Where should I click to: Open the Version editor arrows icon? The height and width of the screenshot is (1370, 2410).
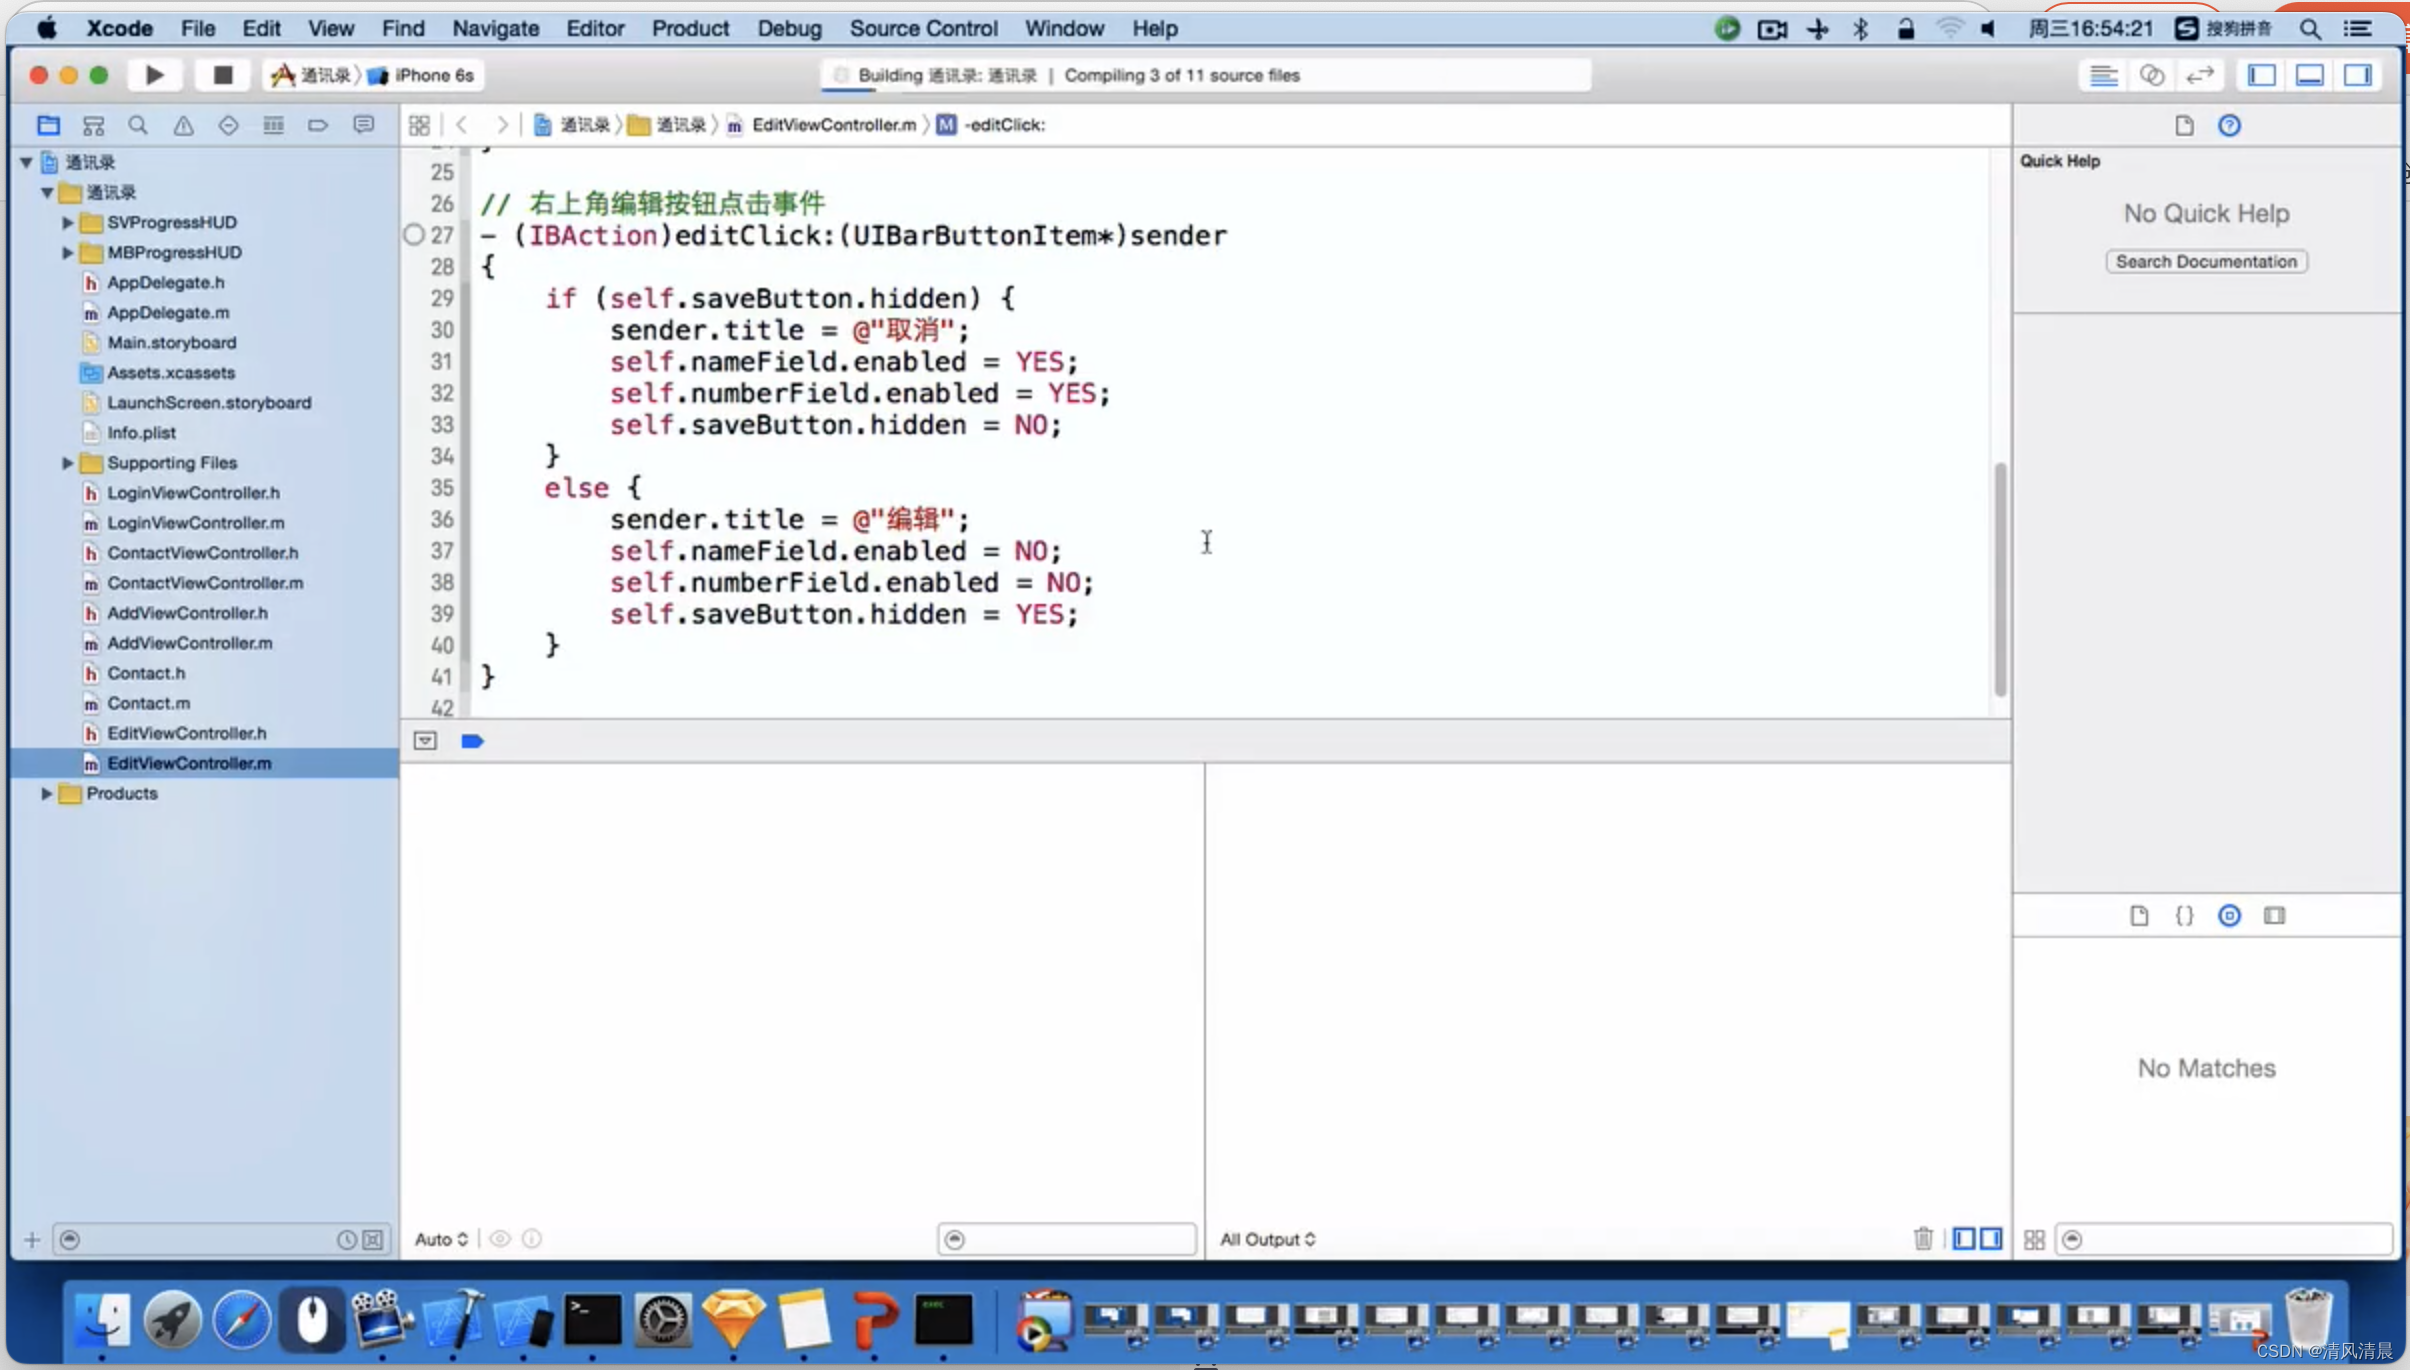pos(2199,75)
